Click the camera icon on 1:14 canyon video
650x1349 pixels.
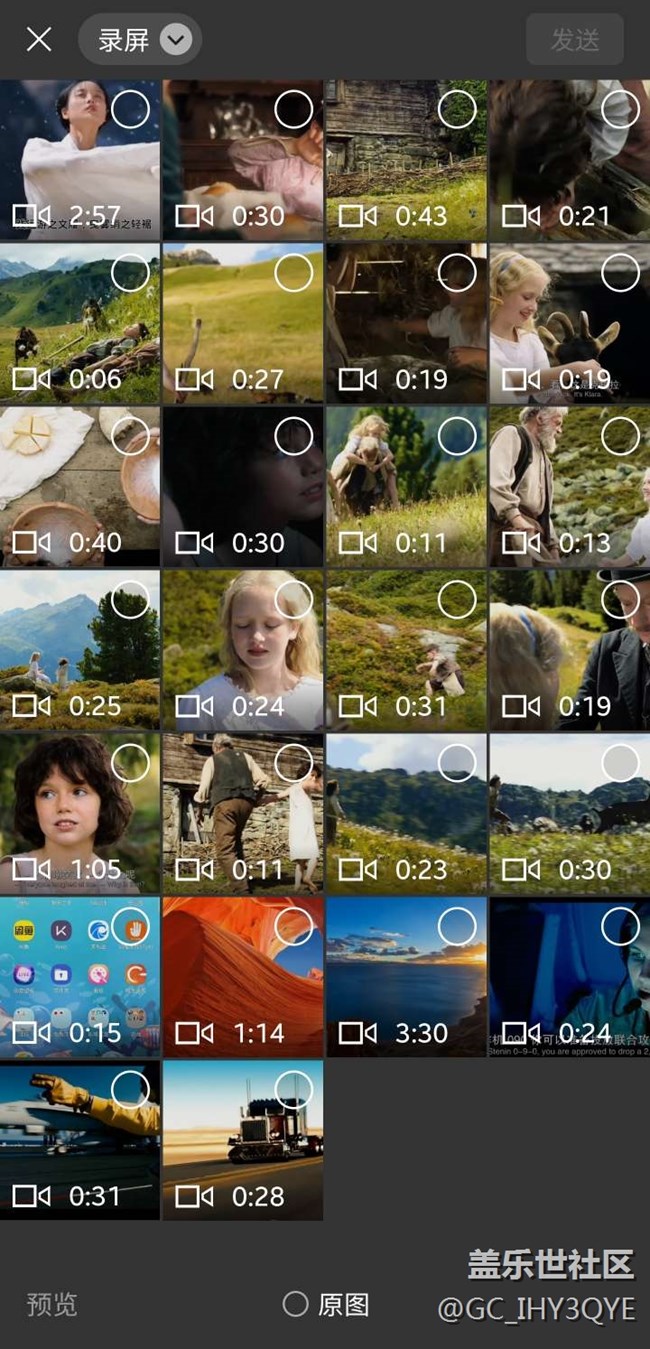pos(194,1033)
